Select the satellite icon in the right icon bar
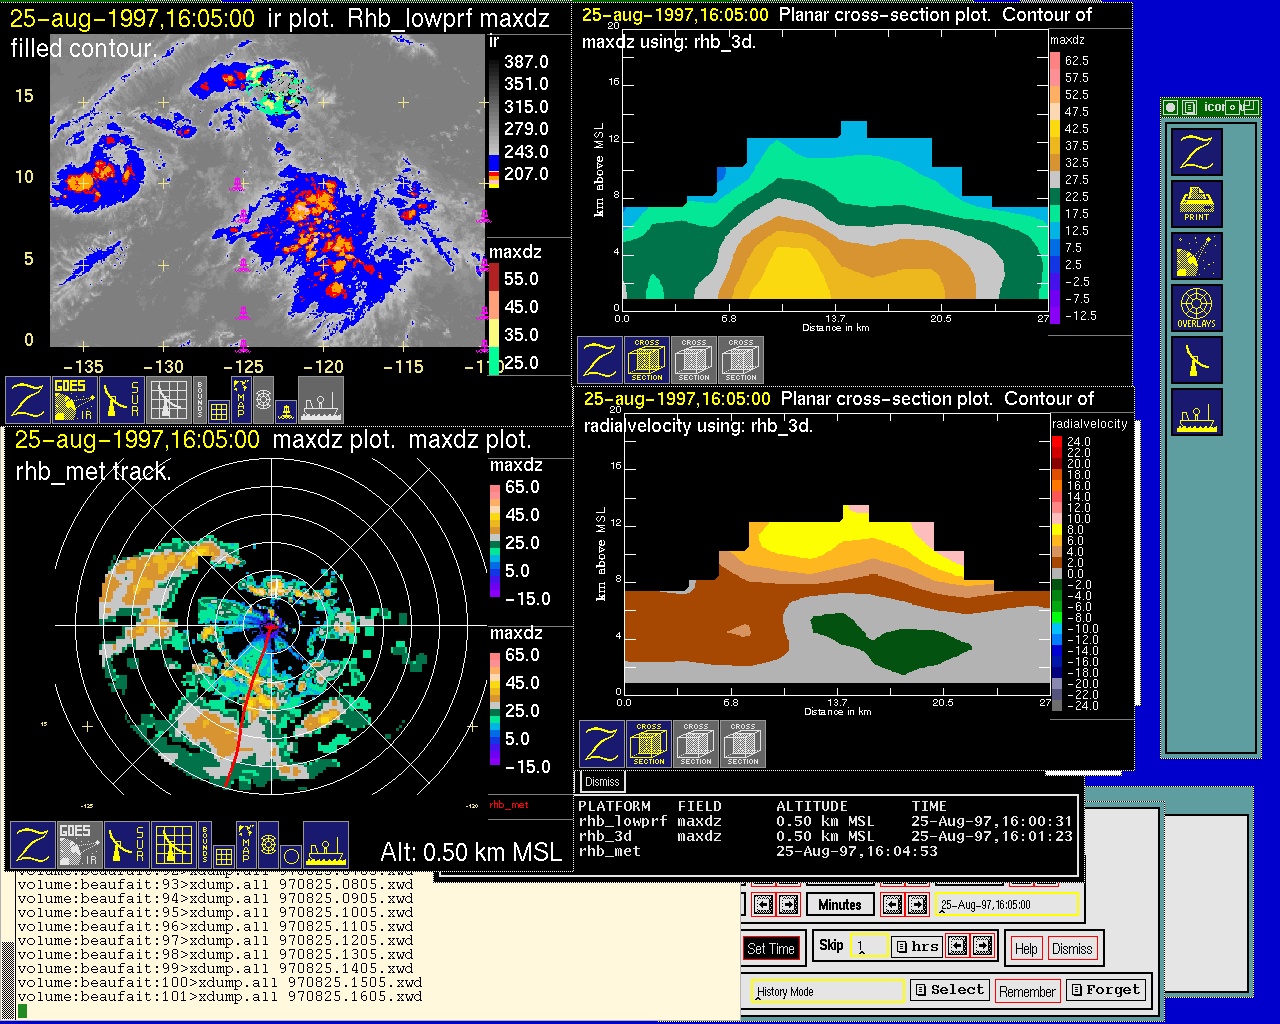Image resolution: width=1280 pixels, height=1024 pixels. pyautogui.click(x=1196, y=257)
